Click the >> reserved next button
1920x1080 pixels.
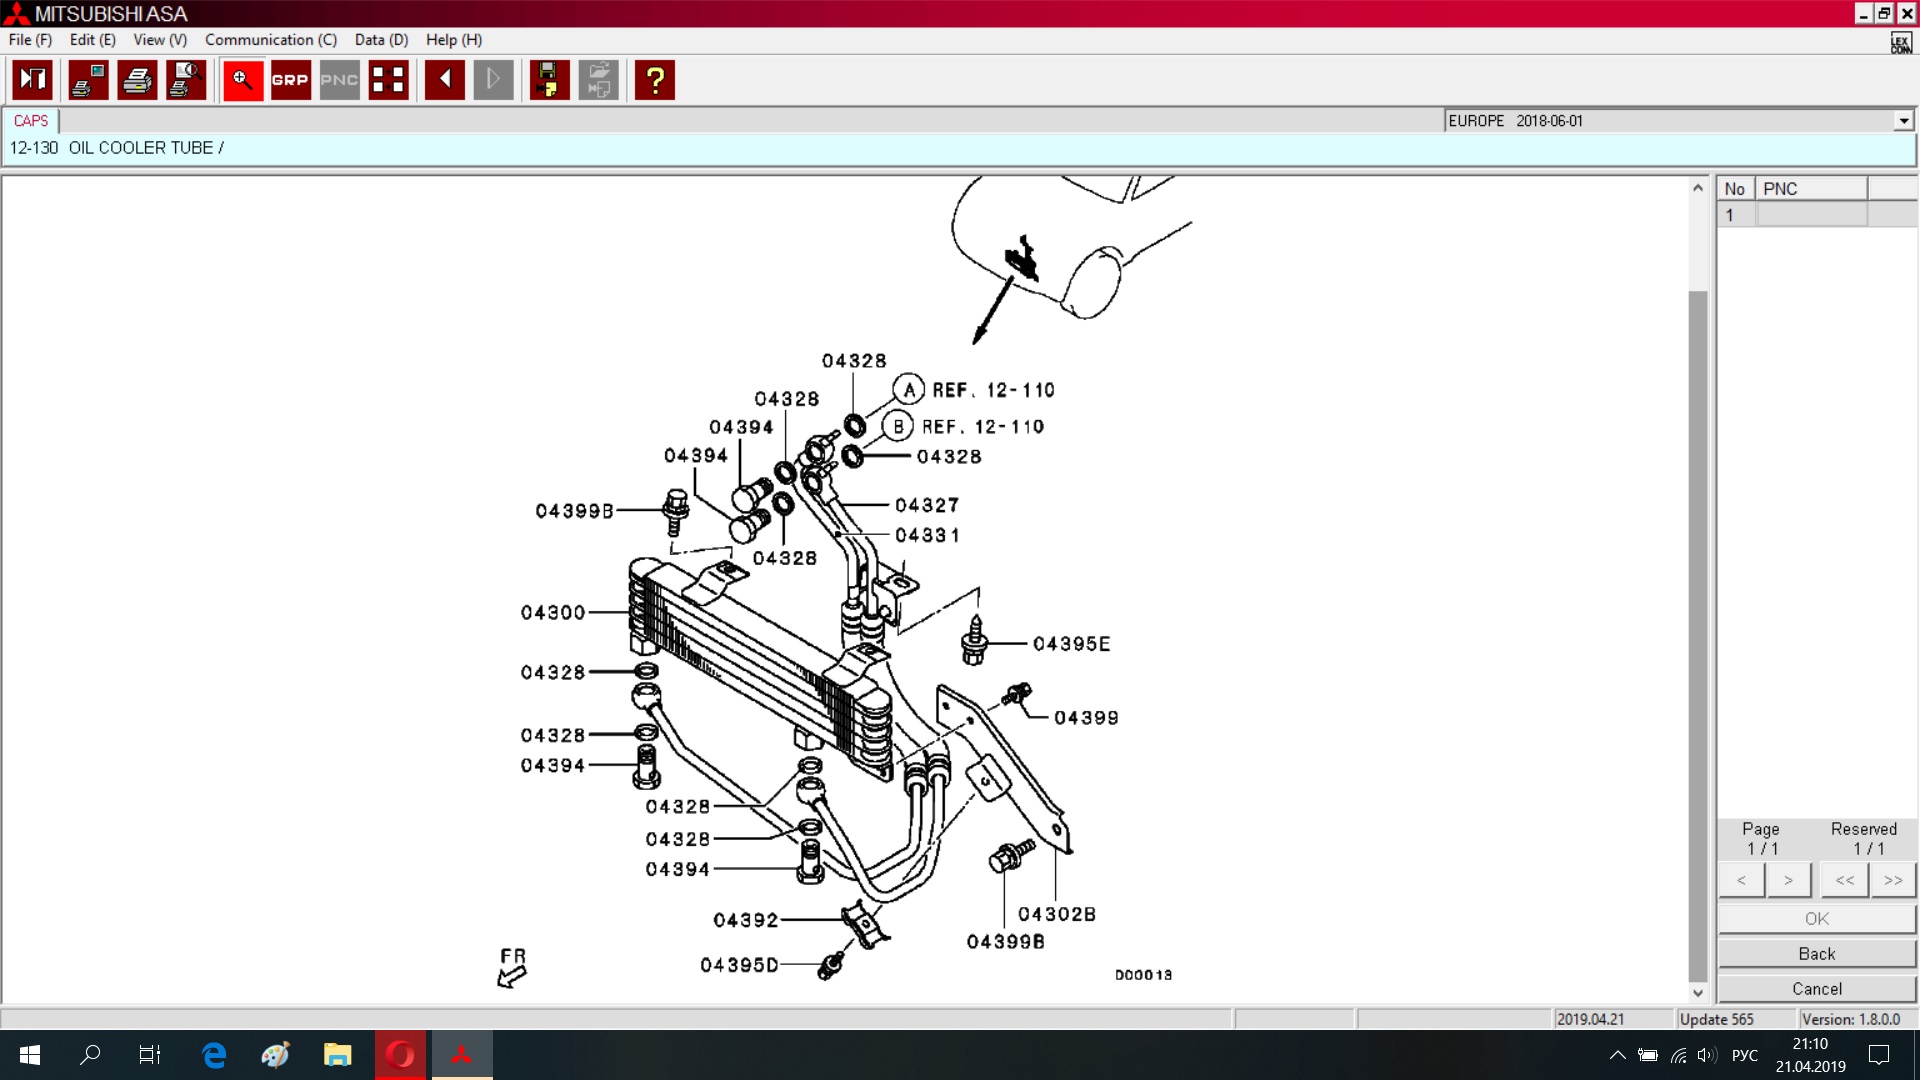tap(1893, 880)
